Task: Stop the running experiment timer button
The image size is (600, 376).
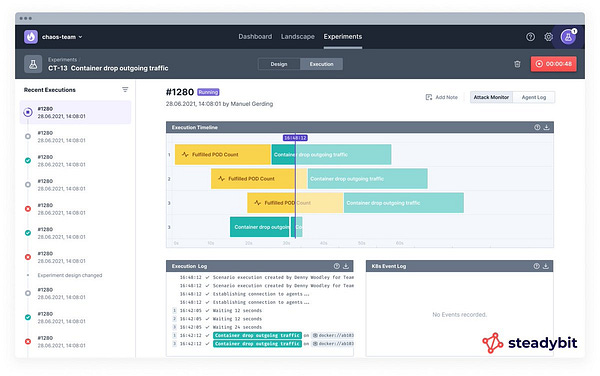Action: (553, 64)
